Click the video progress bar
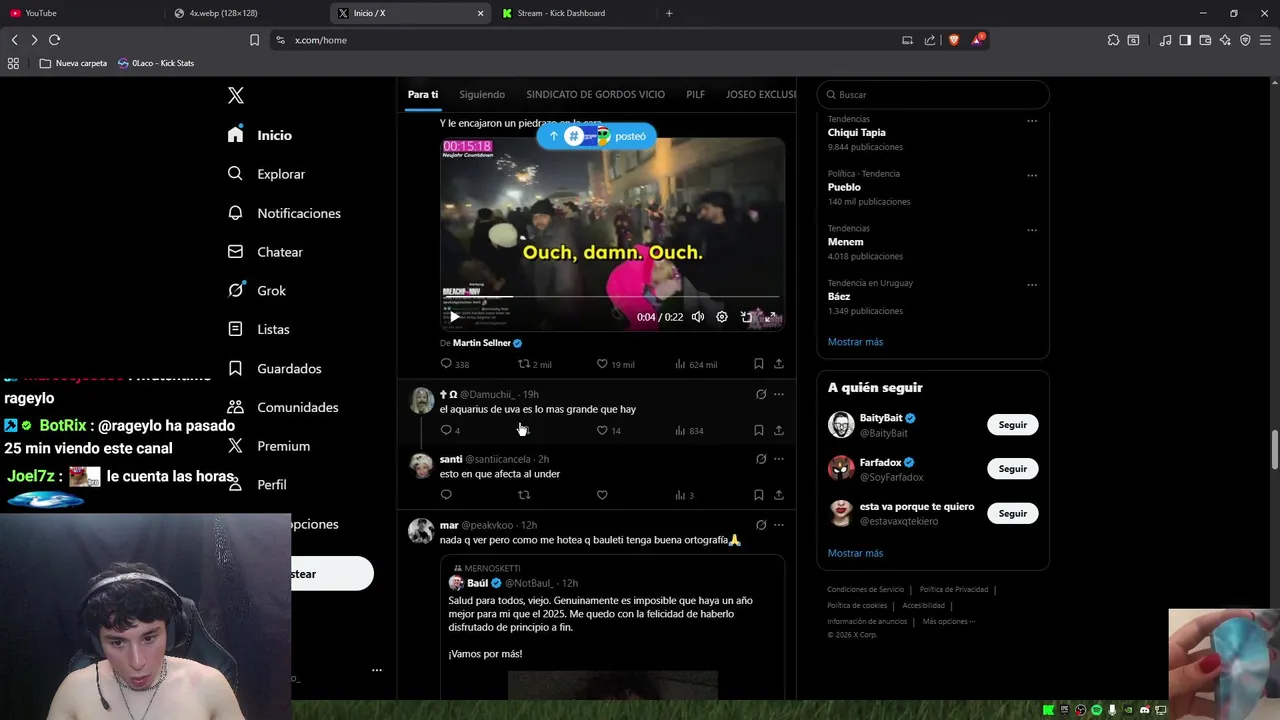Screen dimensions: 1280x720 (x=612, y=297)
